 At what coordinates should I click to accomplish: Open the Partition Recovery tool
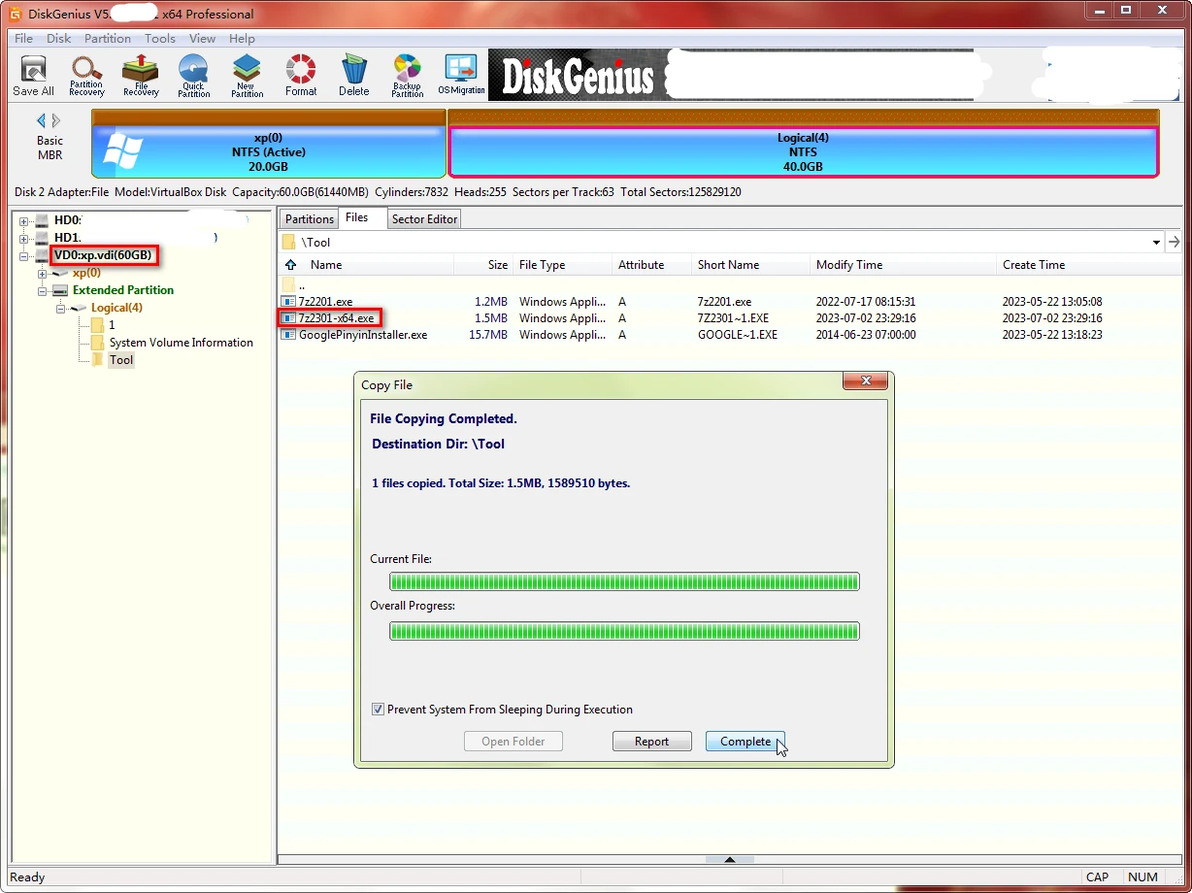(x=87, y=75)
